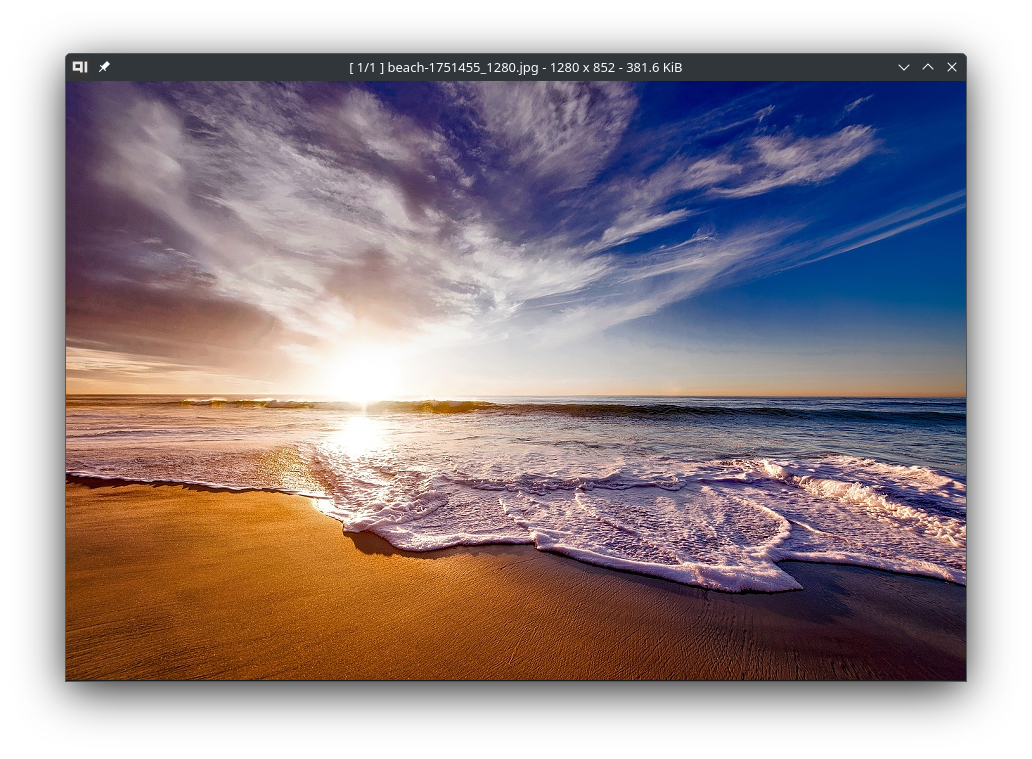This screenshot has height=759, width=1032.
Task: Click the beach-1751455_1280.jpg filename in title bar
Action: coord(450,67)
